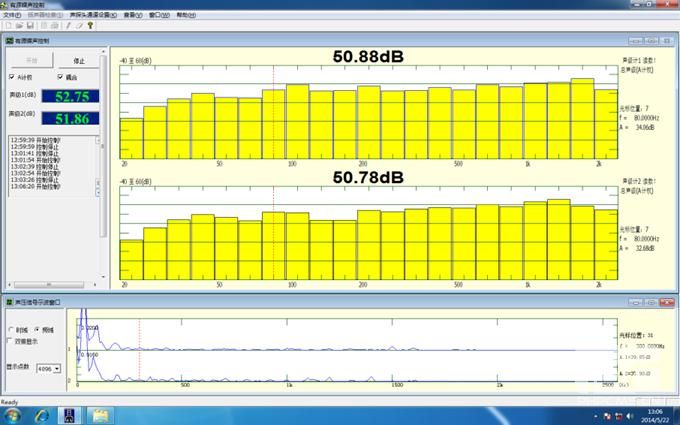The image size is (680, 425).
Task: Click the vertical scrollbar of the left control panel
Action: point(103,164)
